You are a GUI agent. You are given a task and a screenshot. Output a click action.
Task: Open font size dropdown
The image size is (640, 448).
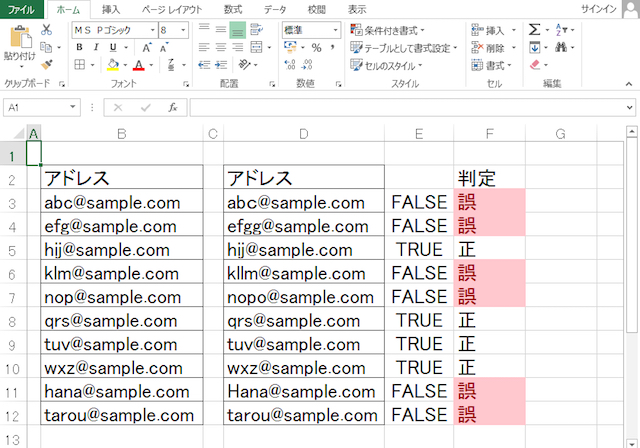(183, 30)
